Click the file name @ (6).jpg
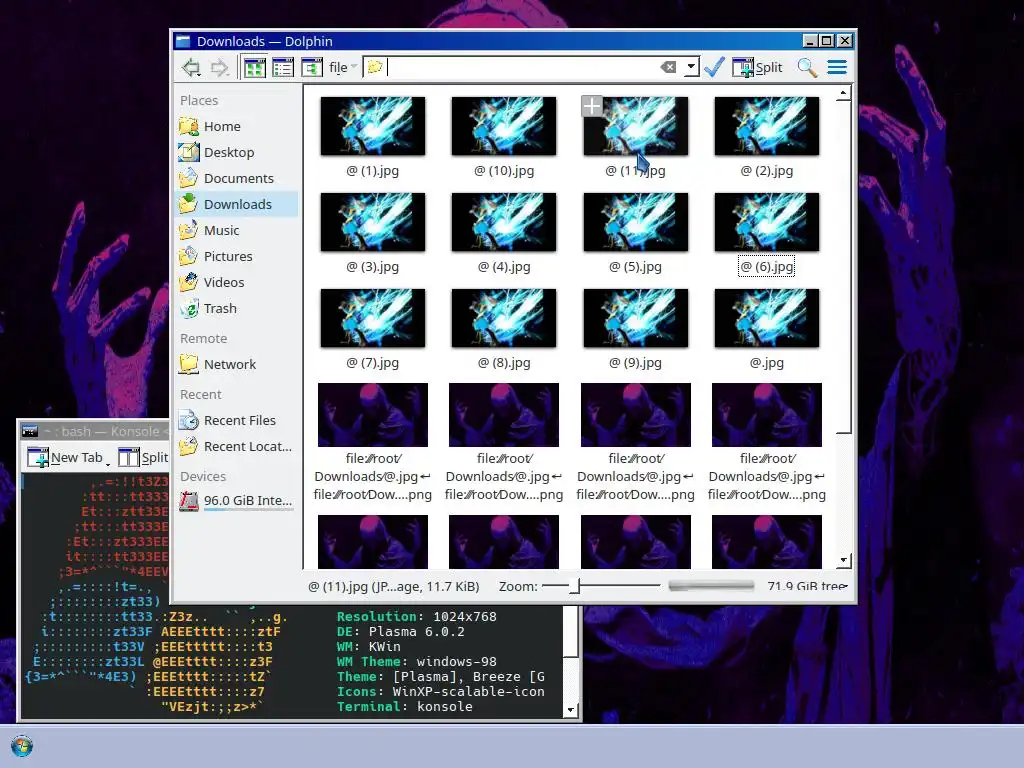Viewport: 1024px width, 768px height. (x=767, y=266)
